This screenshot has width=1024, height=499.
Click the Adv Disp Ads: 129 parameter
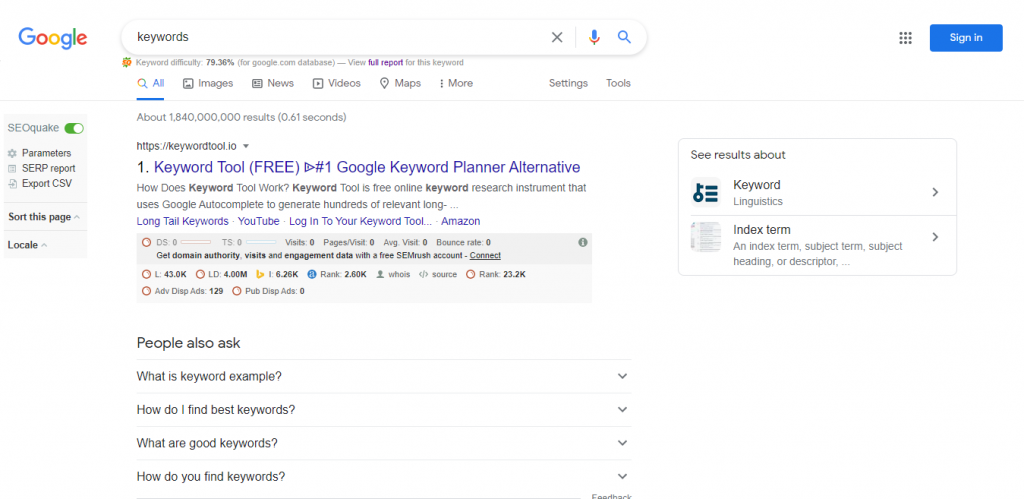coord(182,291)
